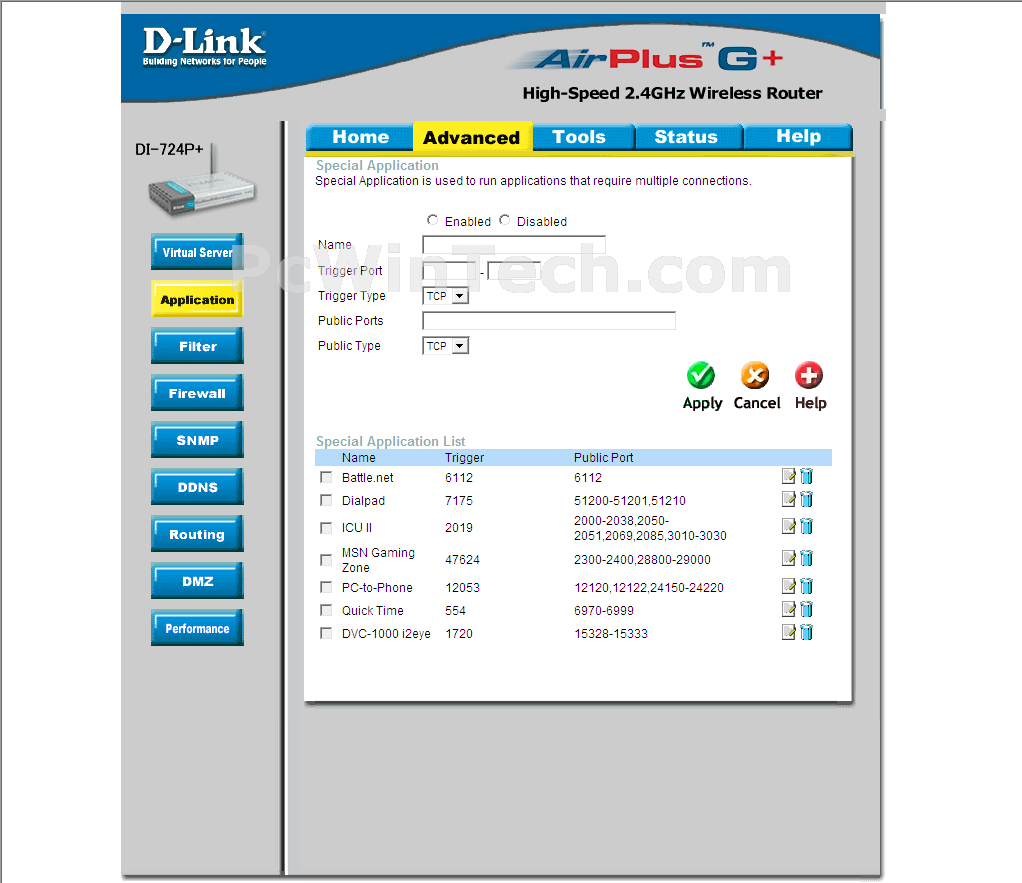The height and width of the screenshot is (883, 1022).
Task: Click the second Trigger Port field
Action: [x=514, y=270]
